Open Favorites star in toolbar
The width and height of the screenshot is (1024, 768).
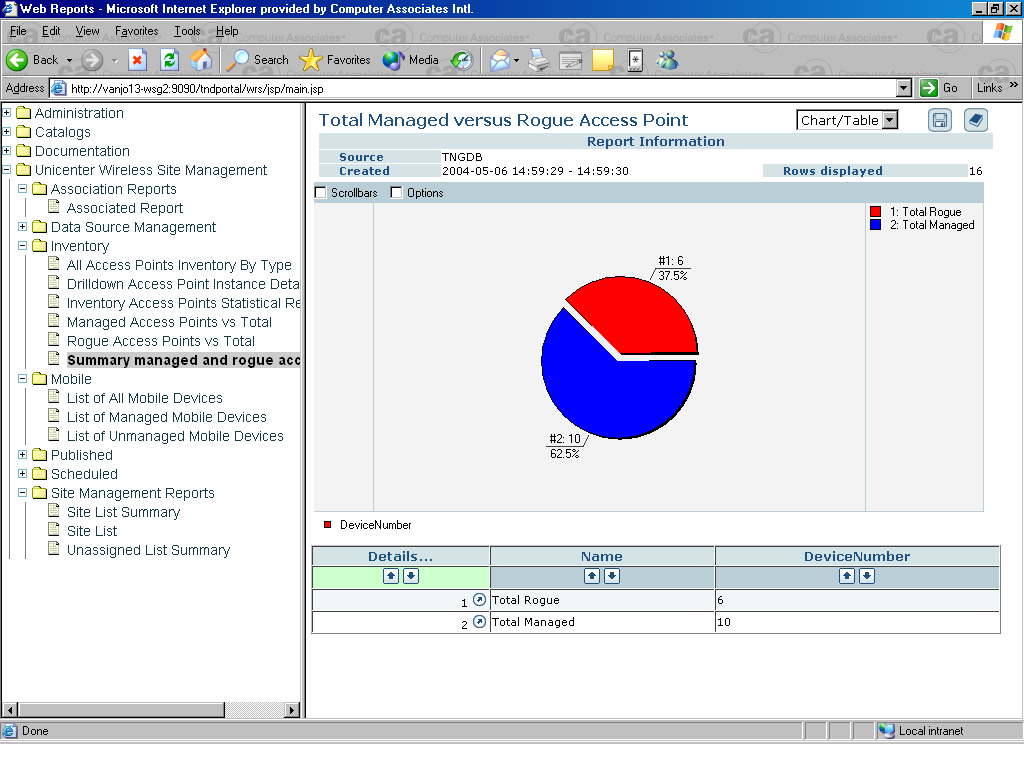[x=335, y=60]
